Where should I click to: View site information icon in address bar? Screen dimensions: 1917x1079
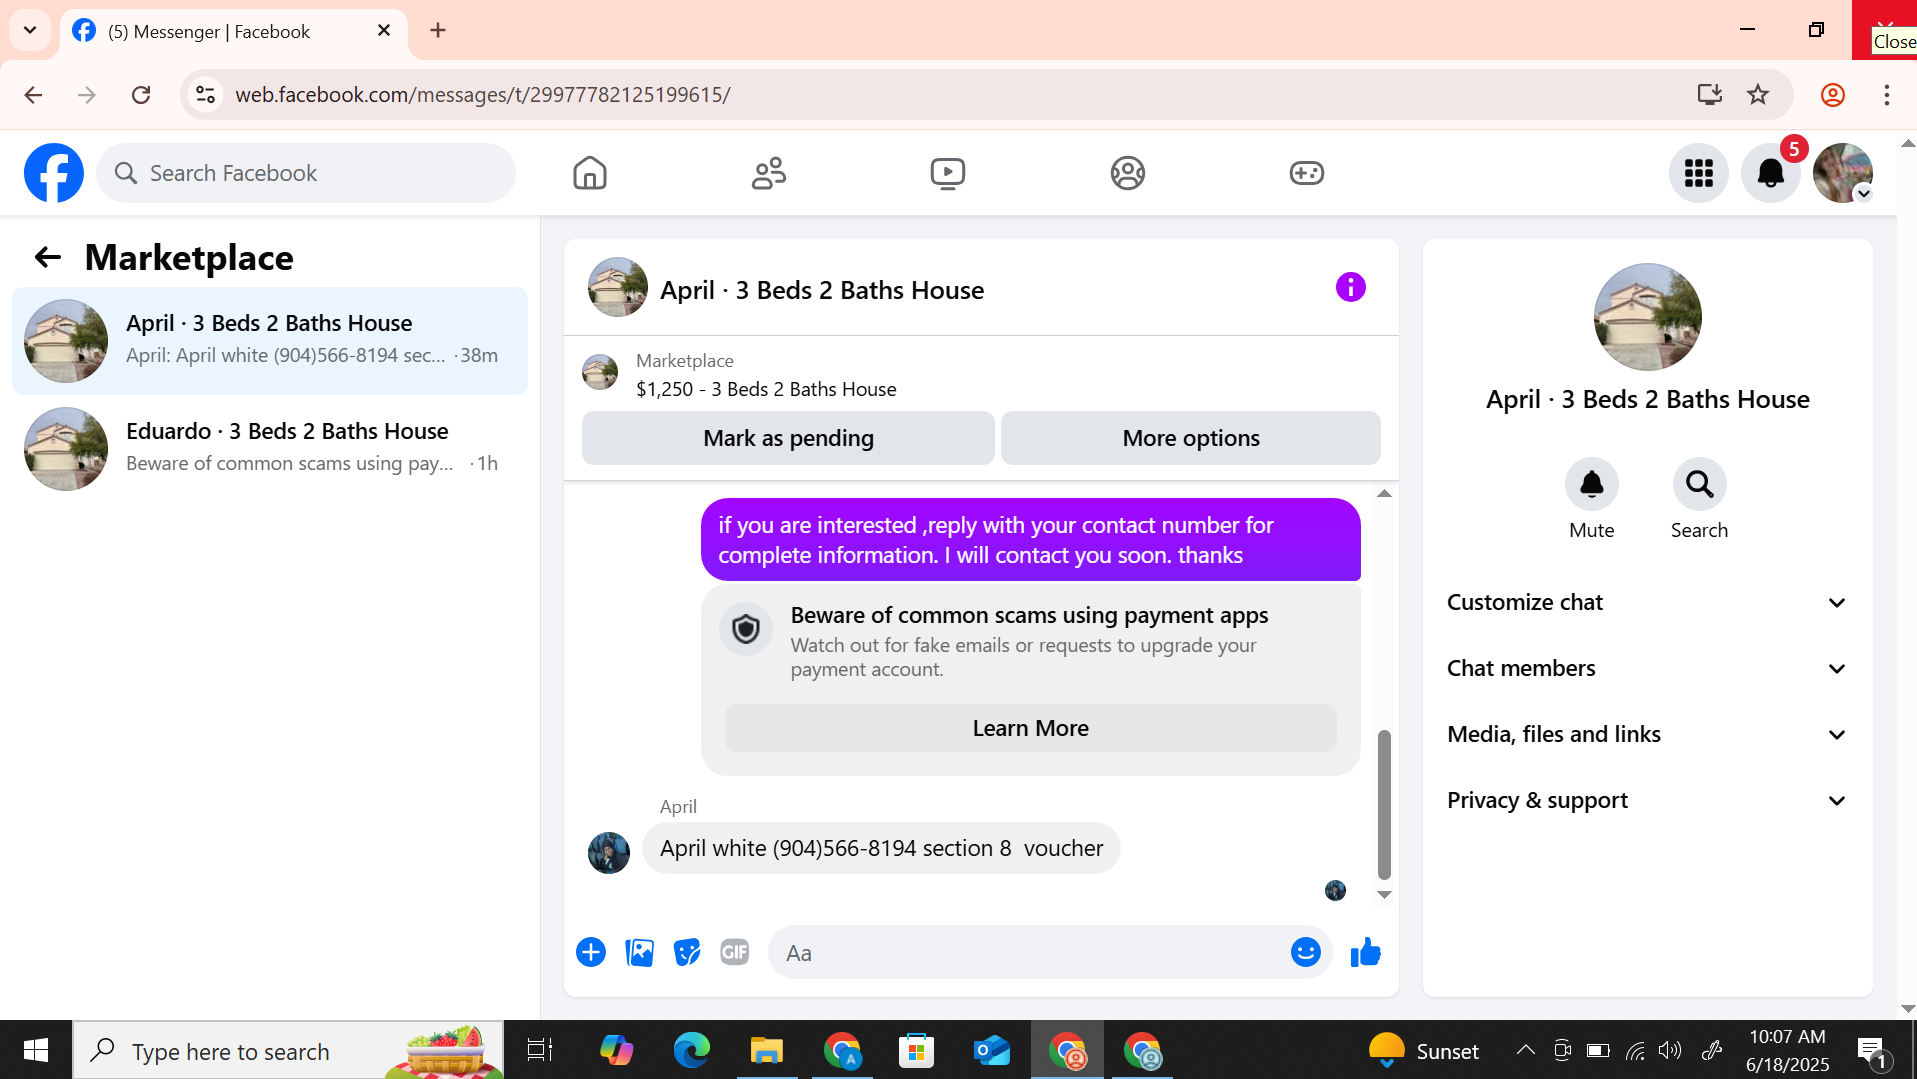pos(205,95)
